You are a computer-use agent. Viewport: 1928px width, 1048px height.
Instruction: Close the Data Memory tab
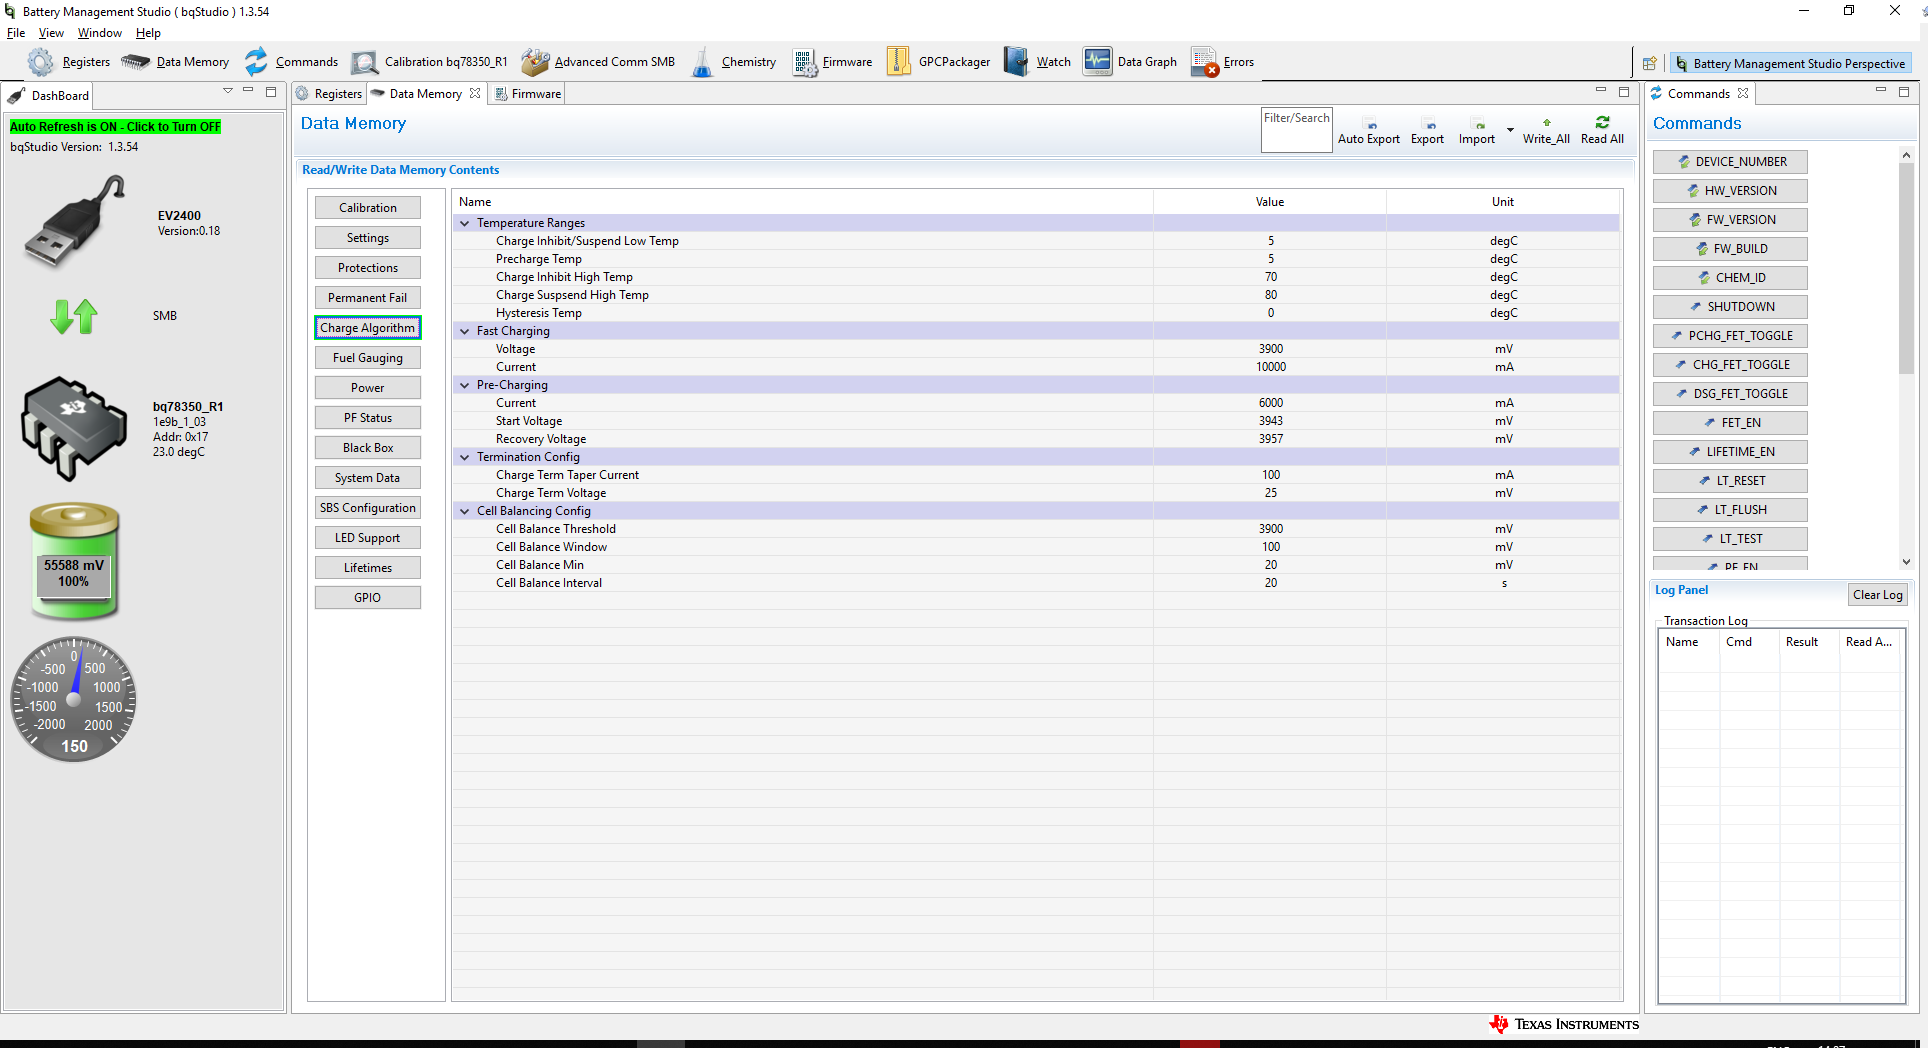(475, 93)
